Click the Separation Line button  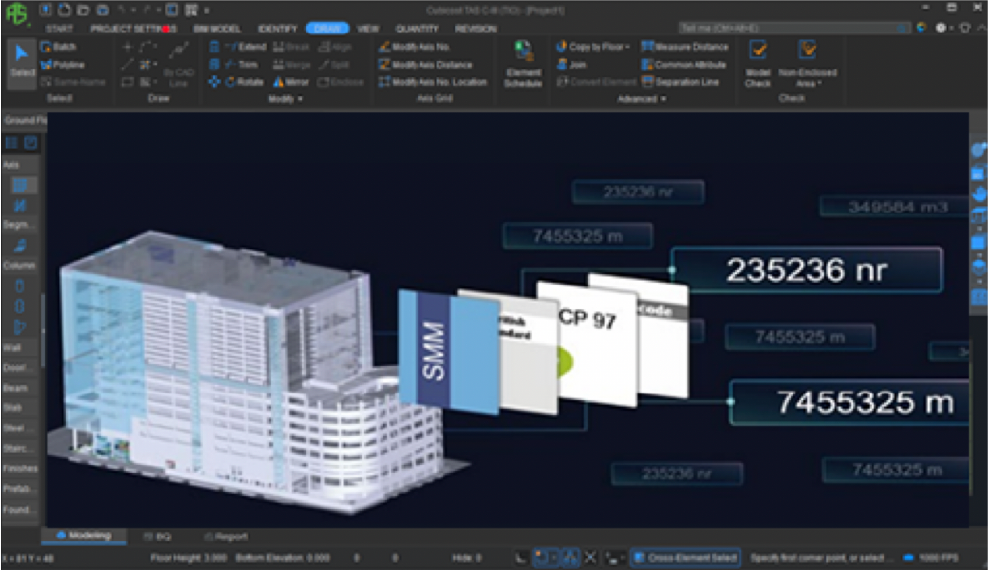tap(682, 82)
